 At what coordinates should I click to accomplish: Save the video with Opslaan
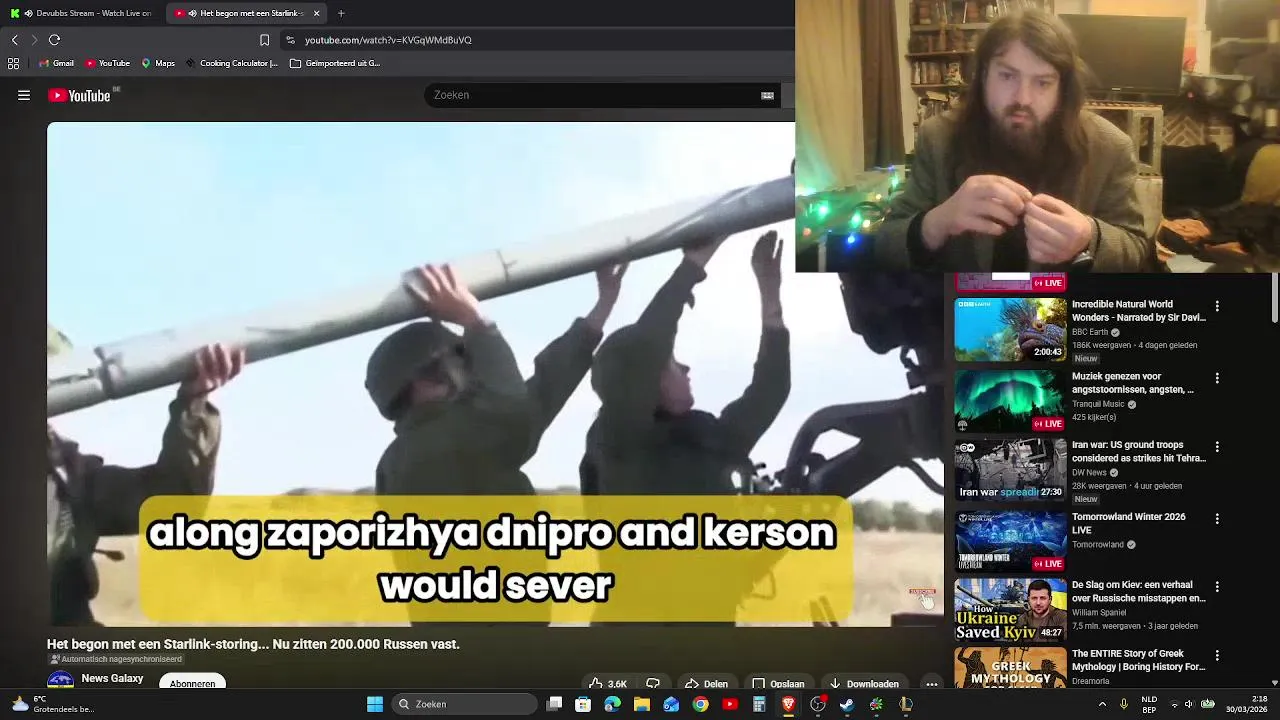[x=778, y=684]
